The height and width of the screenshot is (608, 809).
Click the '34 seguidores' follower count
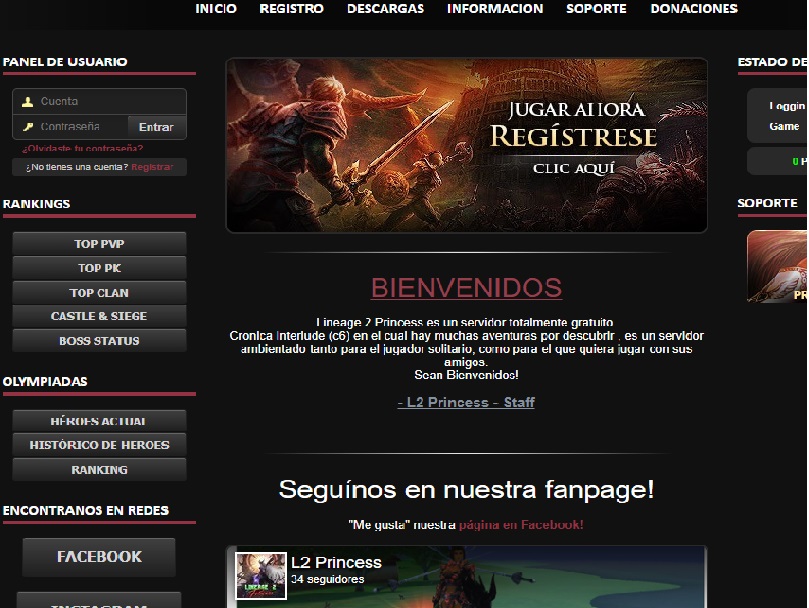pos(328,579)
